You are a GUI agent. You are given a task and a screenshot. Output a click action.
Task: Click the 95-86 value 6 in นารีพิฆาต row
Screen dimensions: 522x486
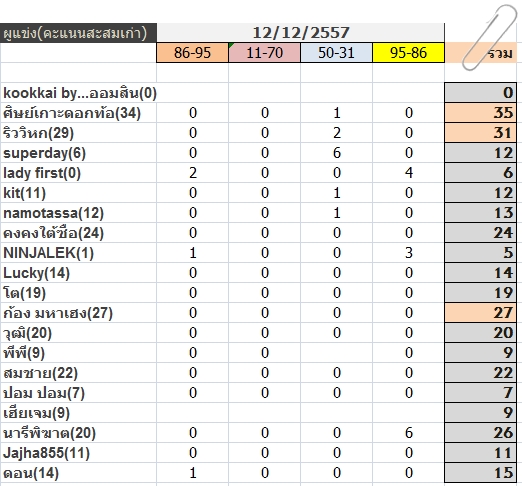(408, 433)
